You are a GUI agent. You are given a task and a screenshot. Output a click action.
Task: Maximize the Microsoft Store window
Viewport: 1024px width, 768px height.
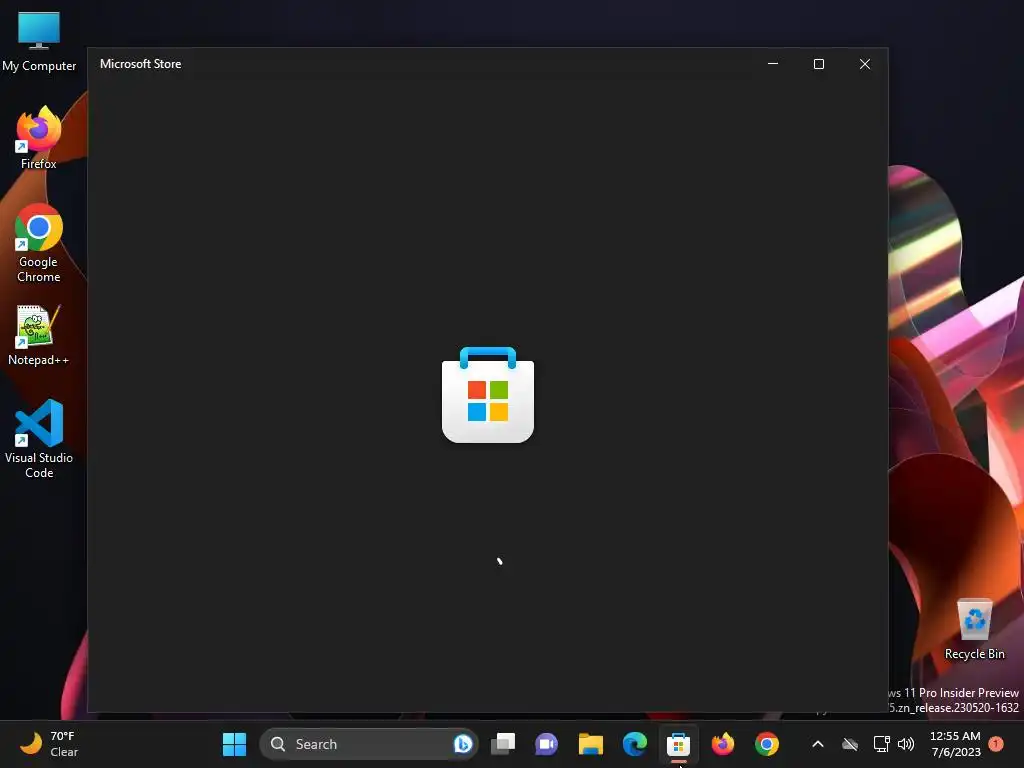(x=819, y=64)
